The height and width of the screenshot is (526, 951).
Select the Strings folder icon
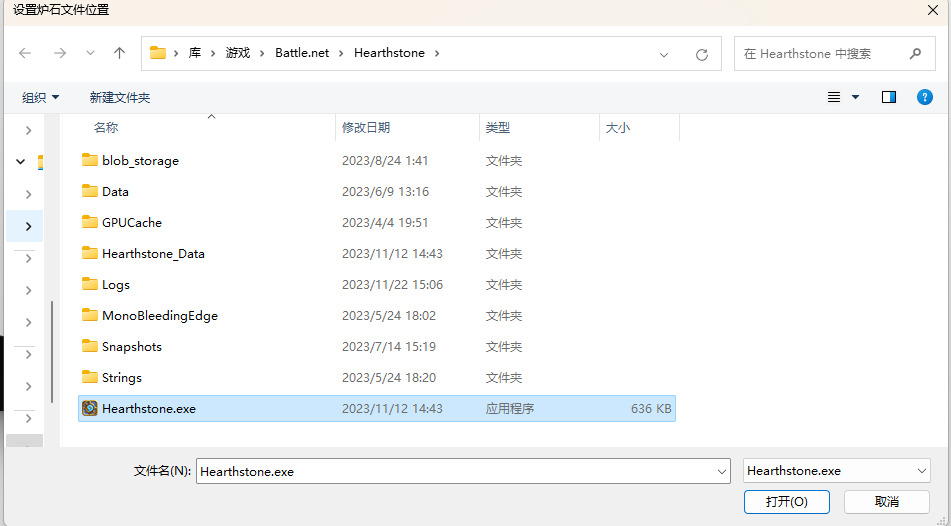point(90,377)
